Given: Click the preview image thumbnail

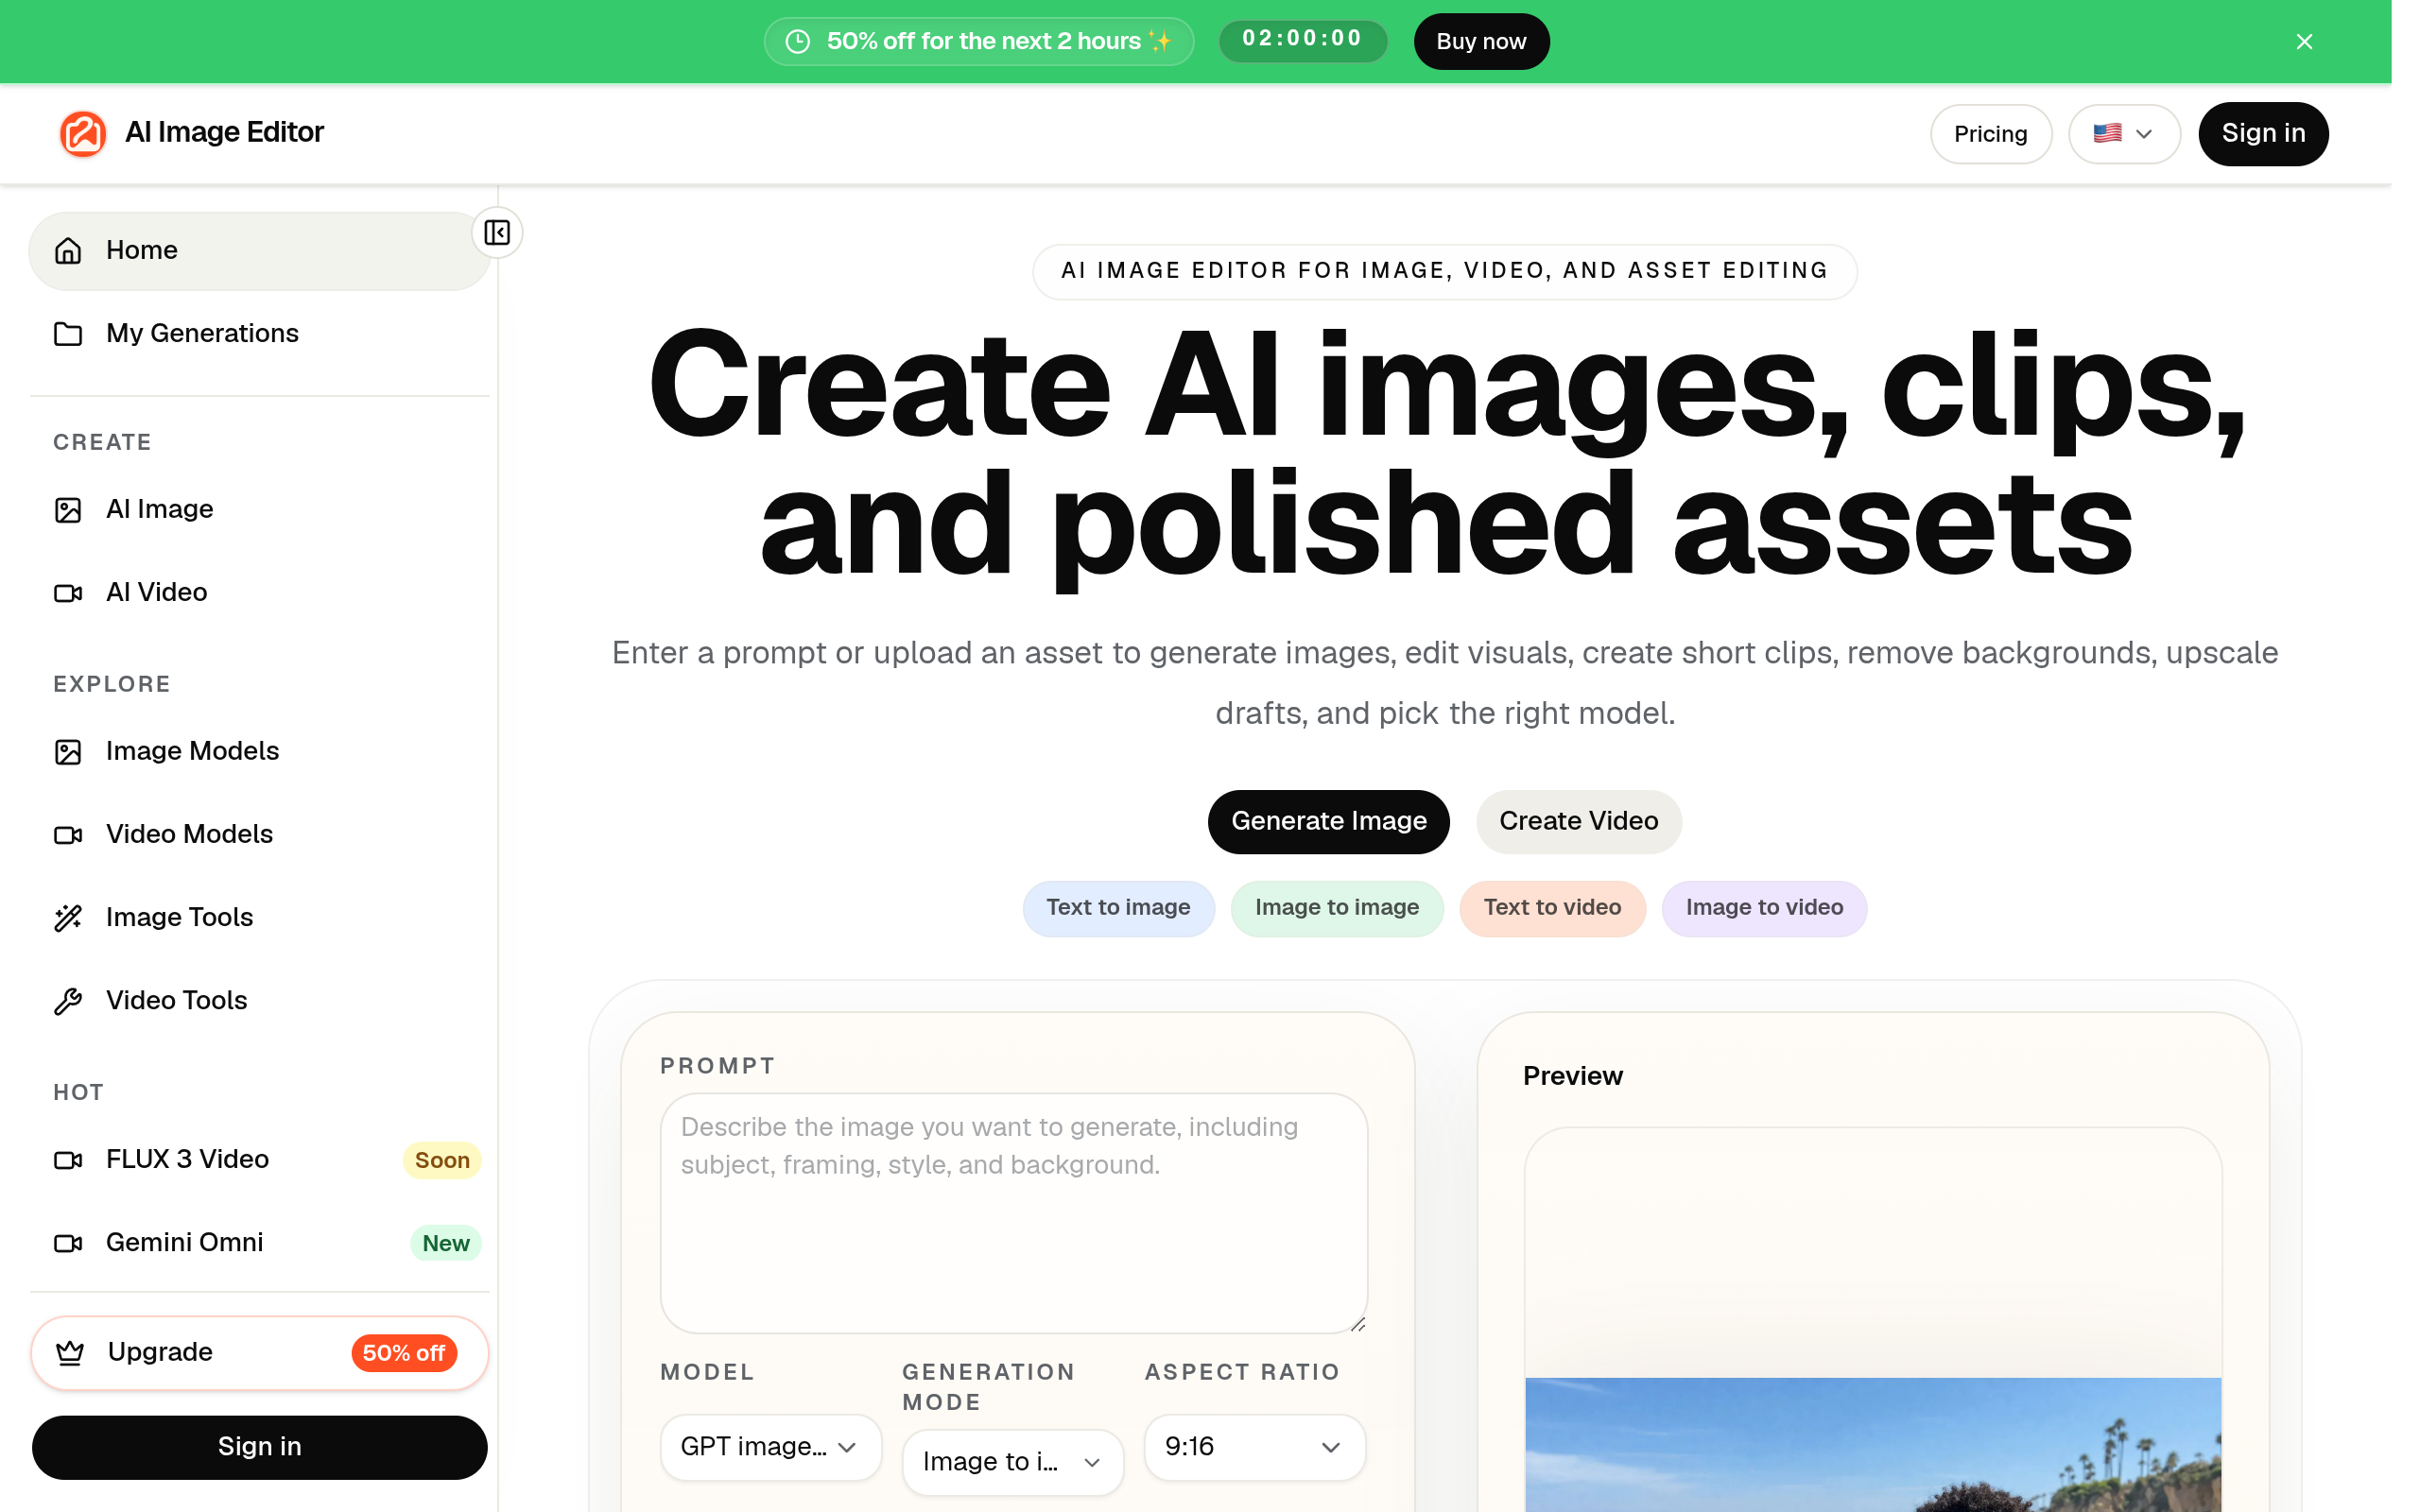Looking at the screenshot, I should pyautogui.click(x=1872, y=1445).
